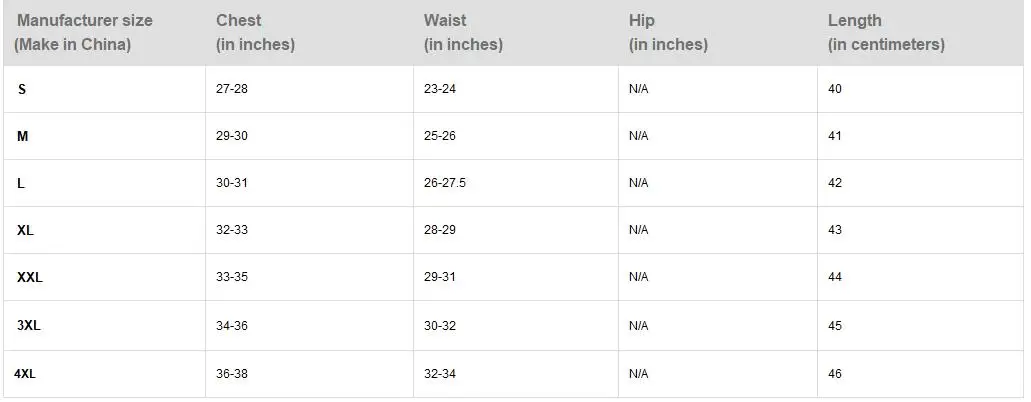Screen dimensions: 1031x402
Task: Select the S size row label
Action: pos(22,89)
